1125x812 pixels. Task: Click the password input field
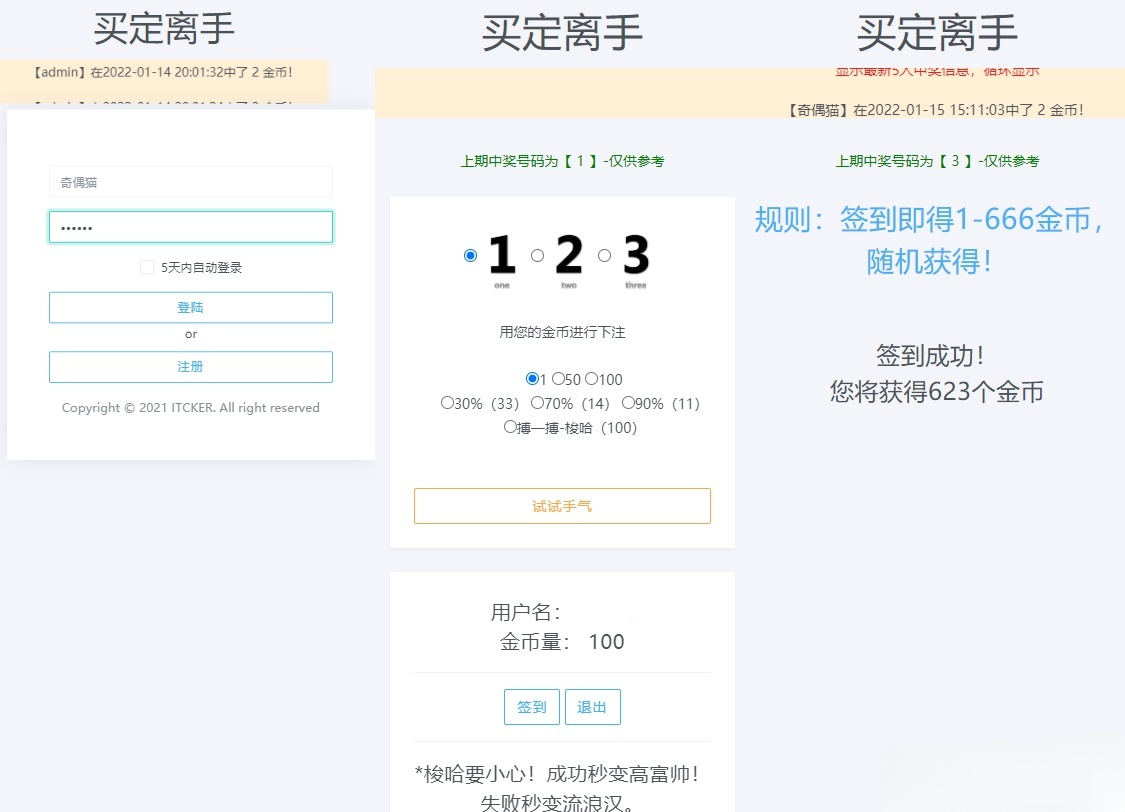[190, 227]
